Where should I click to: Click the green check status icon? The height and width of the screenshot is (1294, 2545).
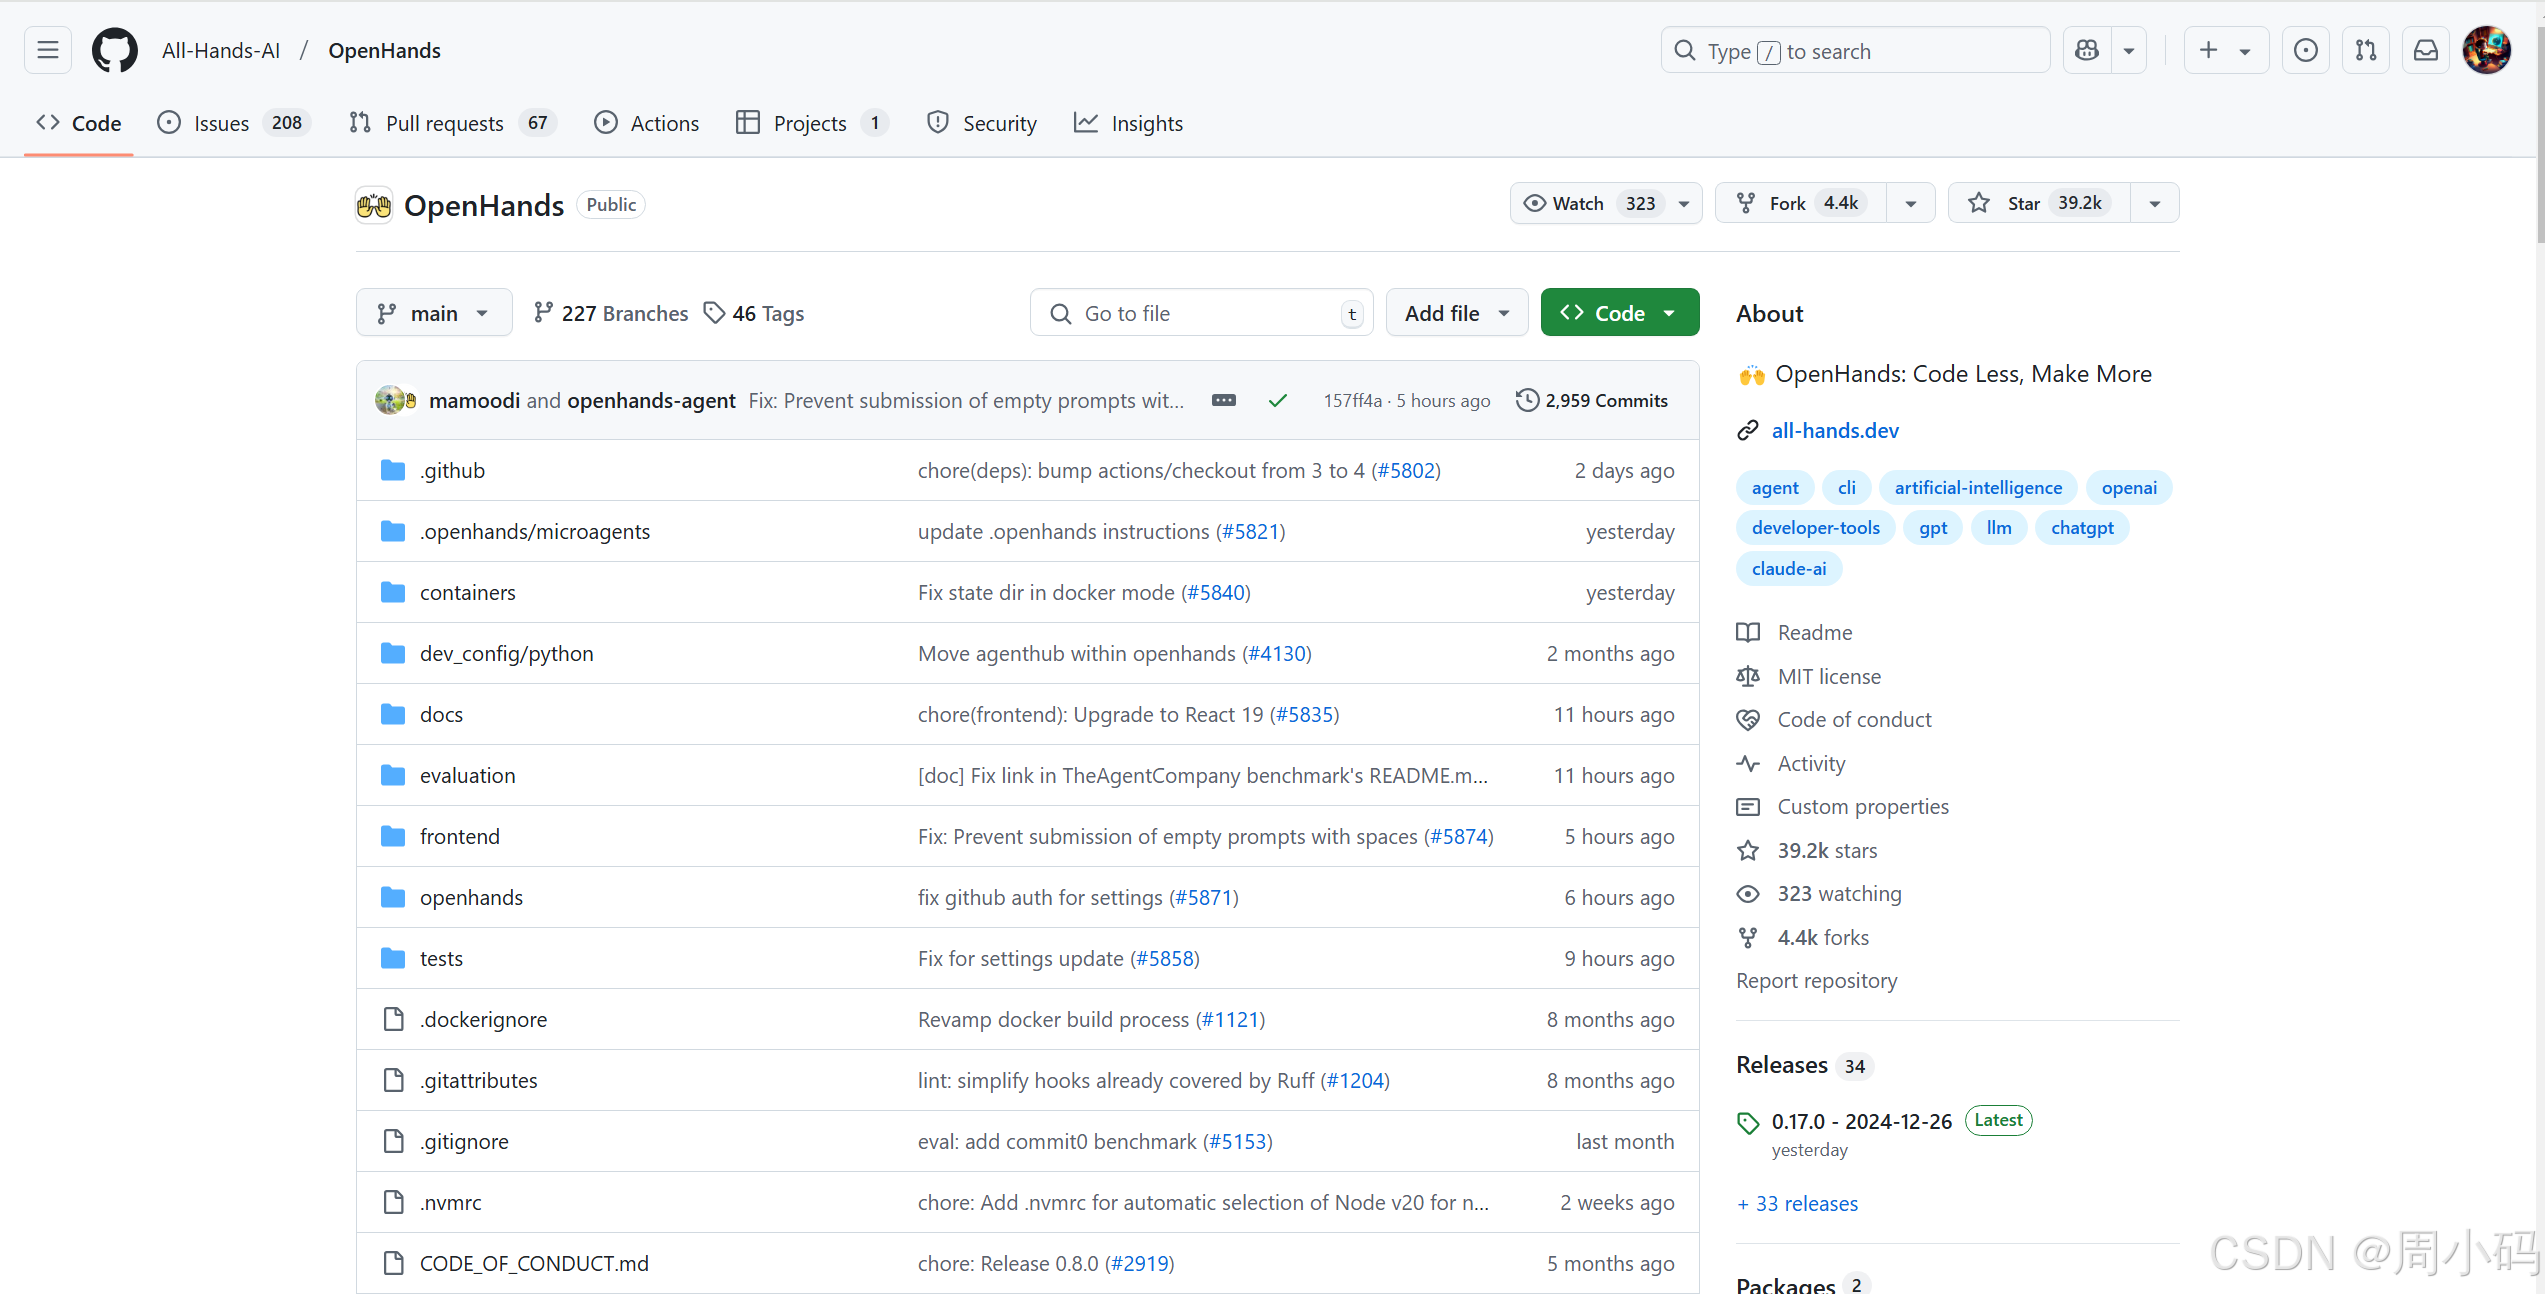click(x=1277, y=400)
